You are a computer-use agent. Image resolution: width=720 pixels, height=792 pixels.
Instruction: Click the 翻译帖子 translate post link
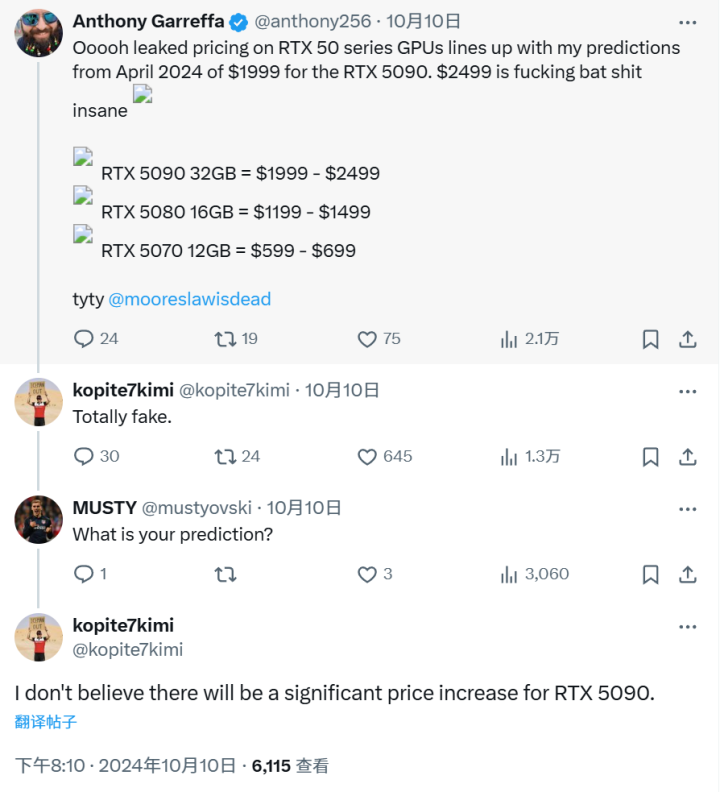[46, 722]
